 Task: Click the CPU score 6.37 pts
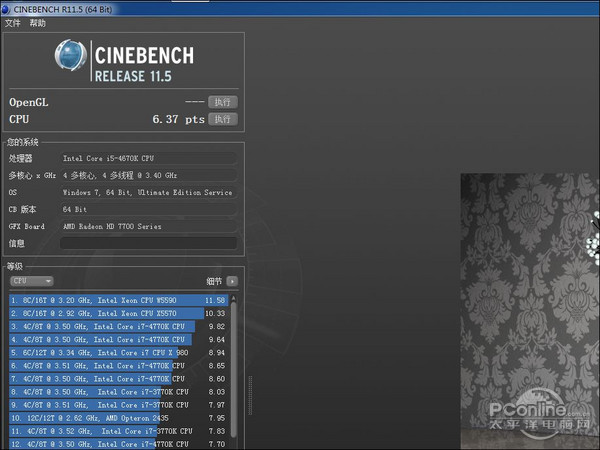pyautogui.click(x=178, y=119)
